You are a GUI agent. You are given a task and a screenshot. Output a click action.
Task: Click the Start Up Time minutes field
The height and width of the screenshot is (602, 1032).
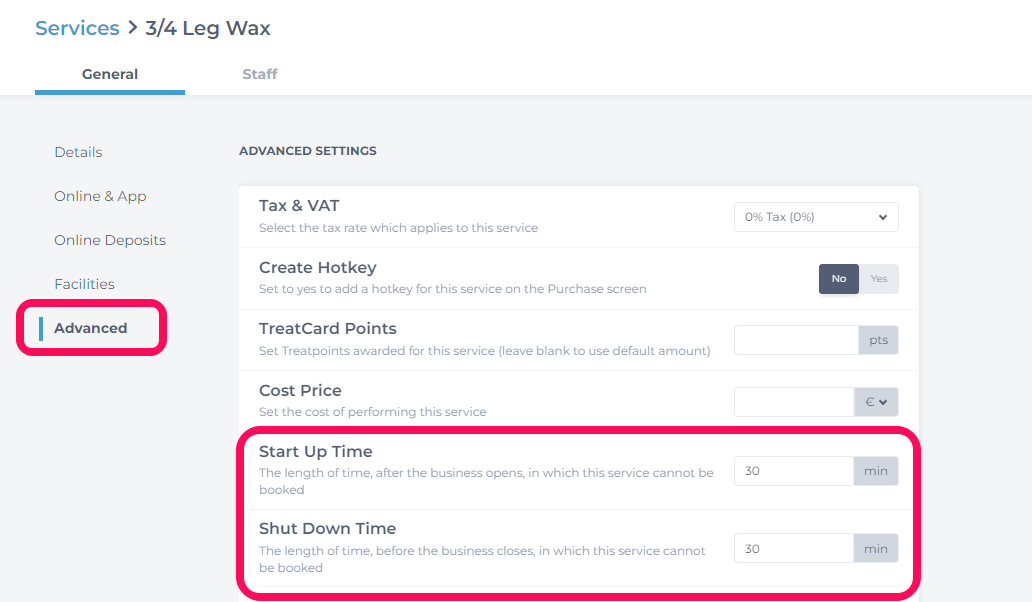click(x=794, y=471)
